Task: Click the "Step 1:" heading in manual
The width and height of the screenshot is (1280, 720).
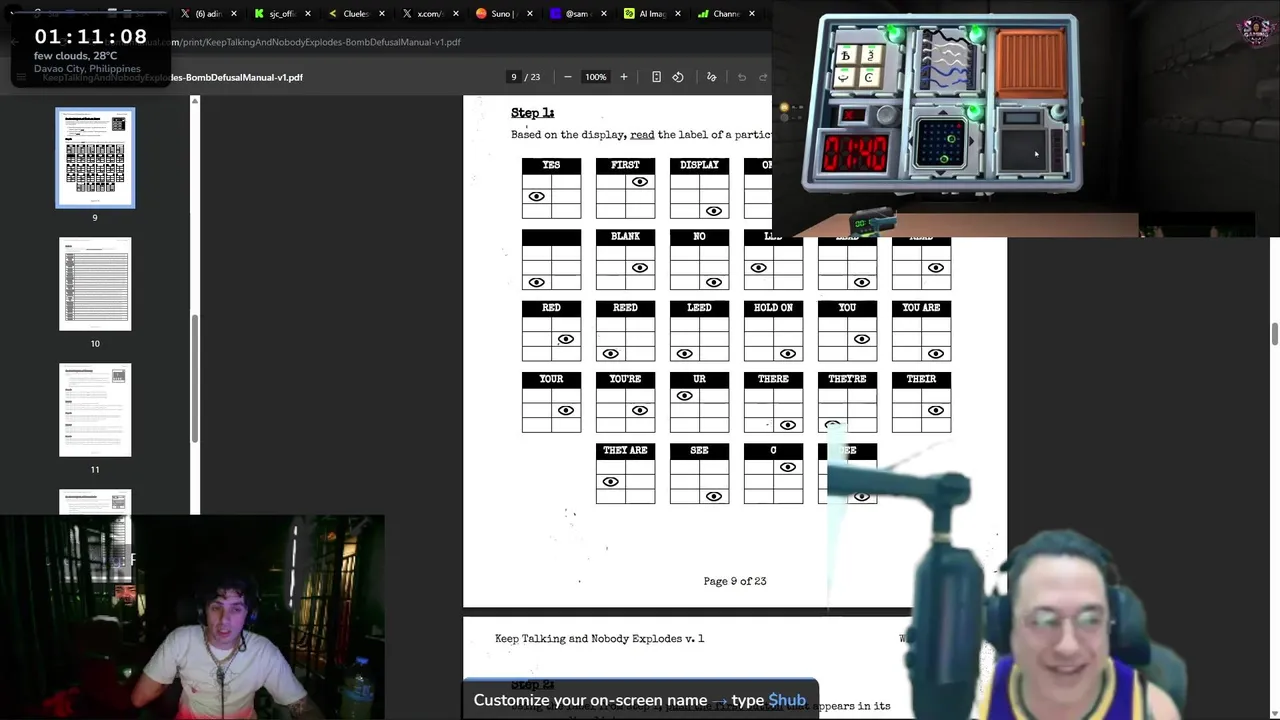Action: 532,113
